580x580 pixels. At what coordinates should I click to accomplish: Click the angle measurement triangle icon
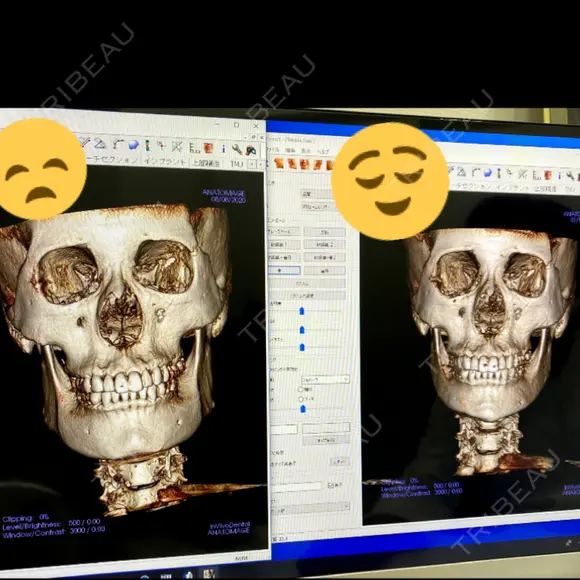pyautogui.click(x=100, y=144)
